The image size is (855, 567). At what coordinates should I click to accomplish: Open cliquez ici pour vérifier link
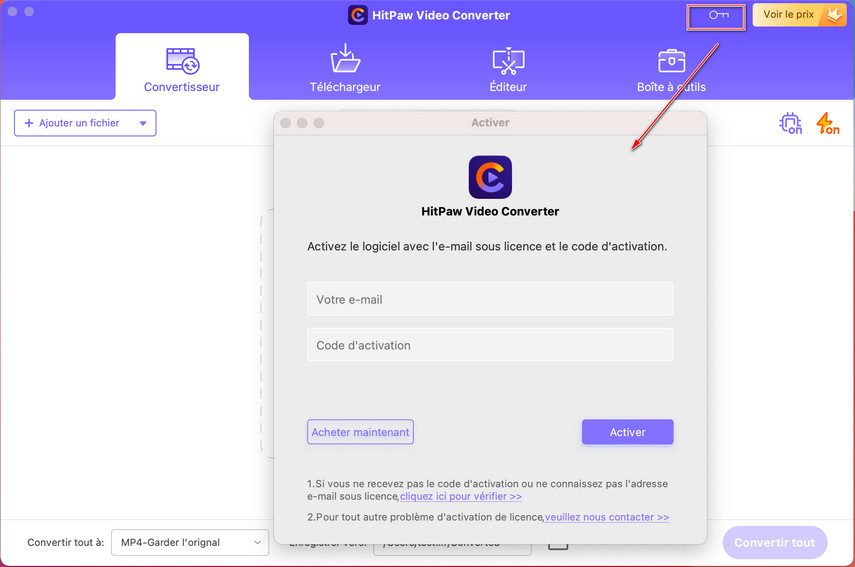point(461,496)
